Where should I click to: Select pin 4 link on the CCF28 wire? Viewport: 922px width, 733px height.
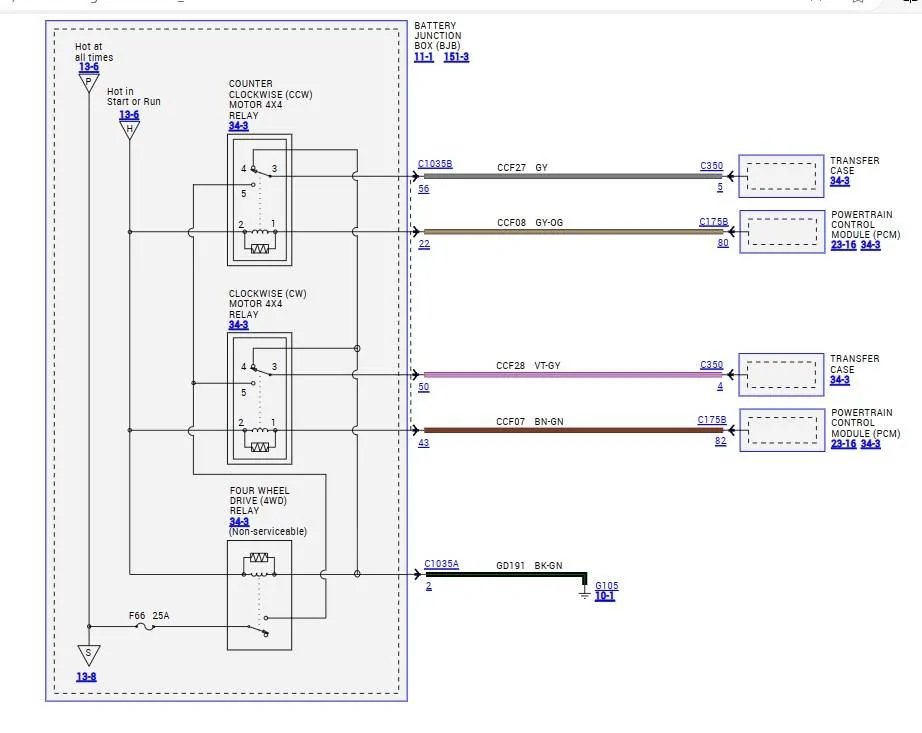pyautogui.click(x=720, y=386)
